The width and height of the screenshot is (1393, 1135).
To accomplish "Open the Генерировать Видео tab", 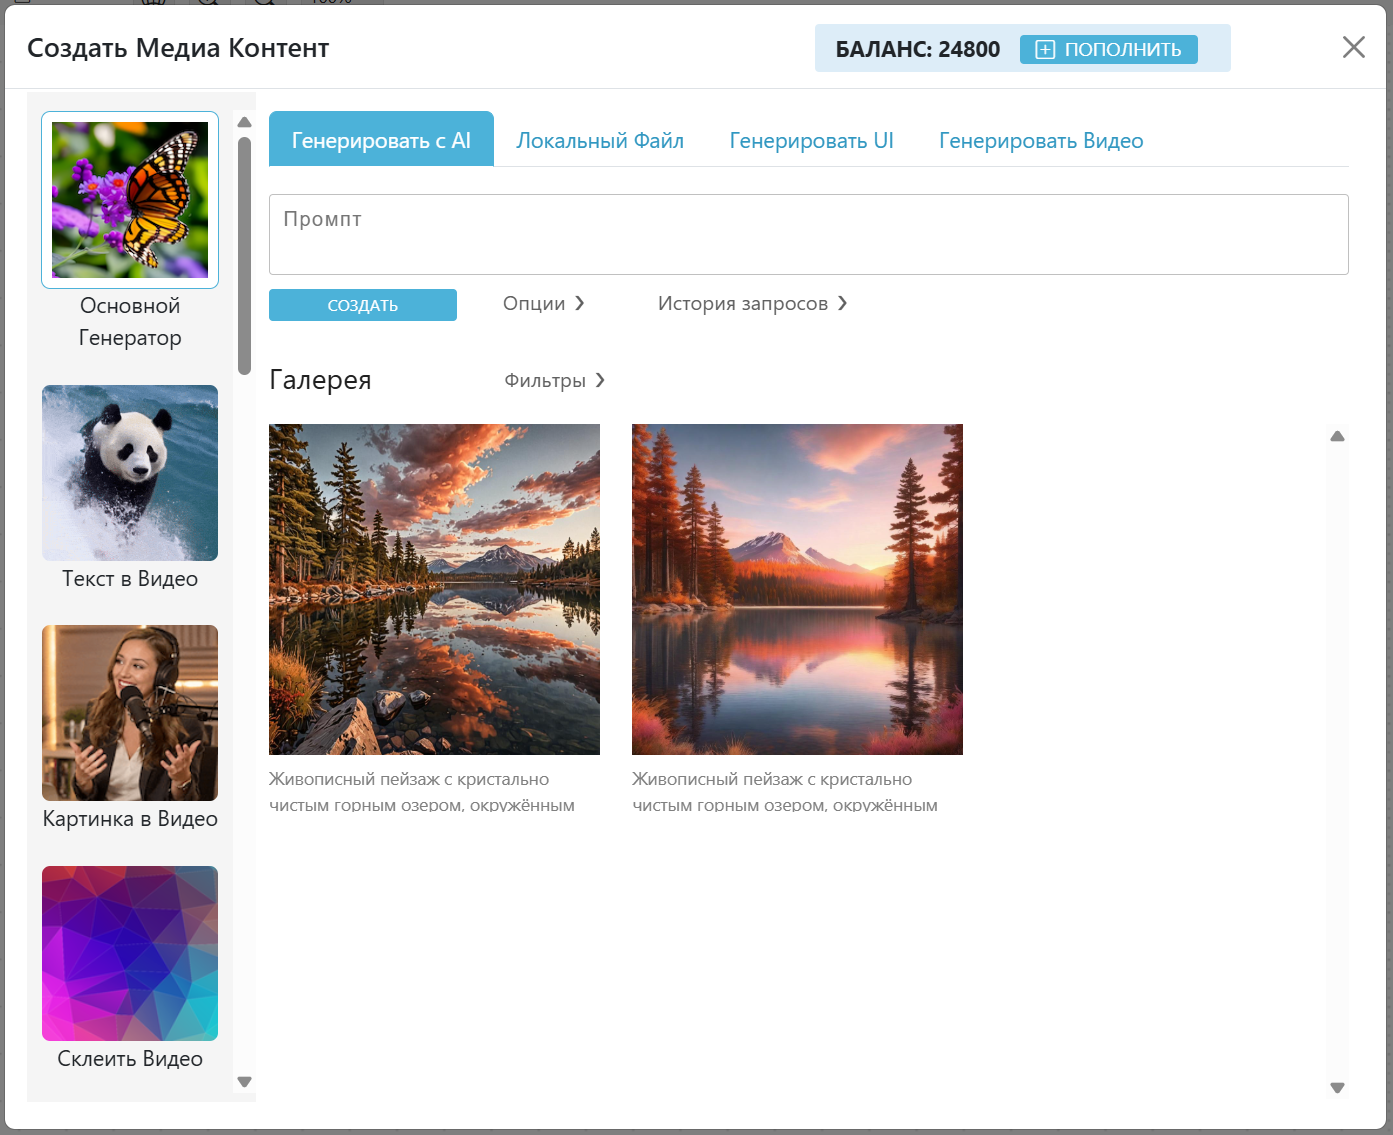I will click(x=1040, y=141).
